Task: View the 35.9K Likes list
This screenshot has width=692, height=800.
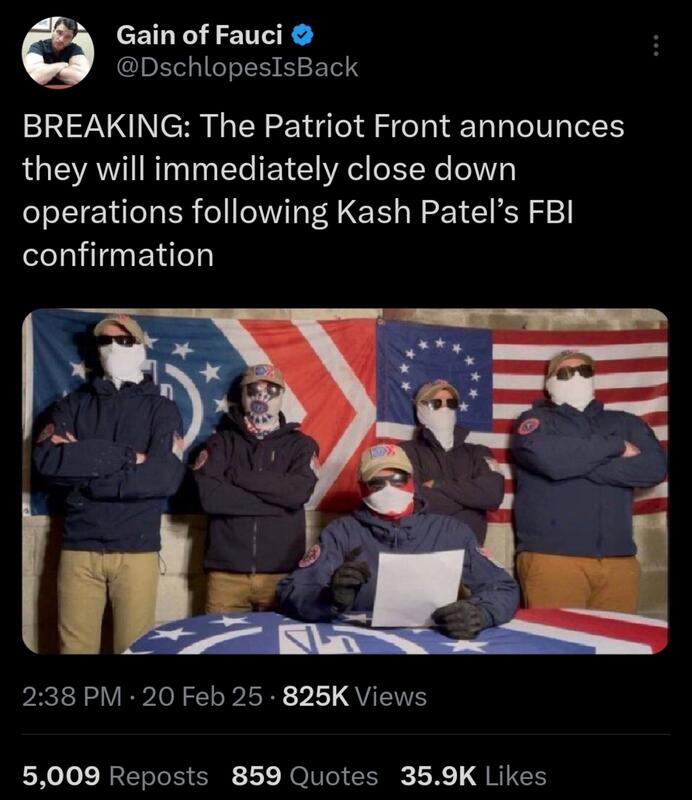Action: (474, 776)
